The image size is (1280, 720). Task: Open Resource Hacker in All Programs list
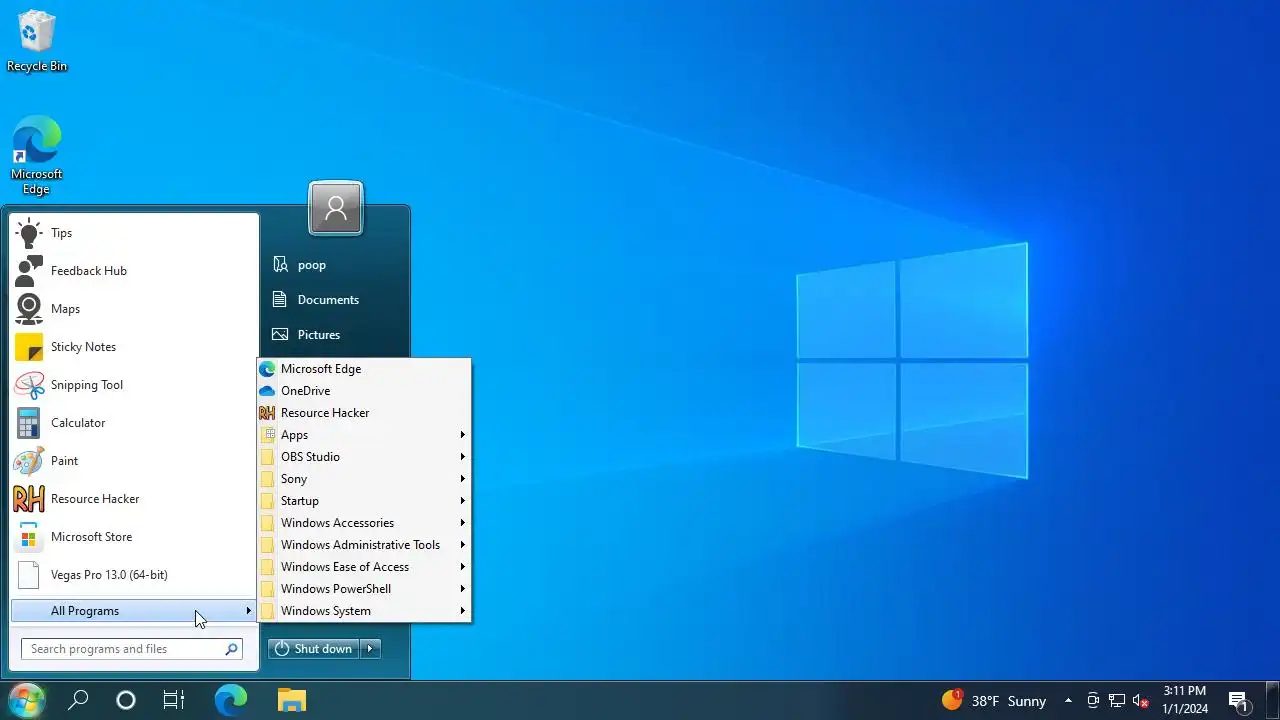coord(364,413)
